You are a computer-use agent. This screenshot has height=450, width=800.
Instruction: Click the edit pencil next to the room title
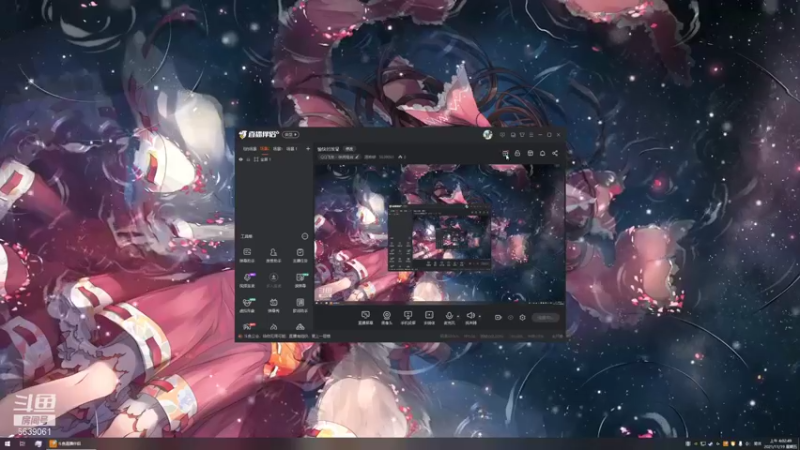coord(357,157)
